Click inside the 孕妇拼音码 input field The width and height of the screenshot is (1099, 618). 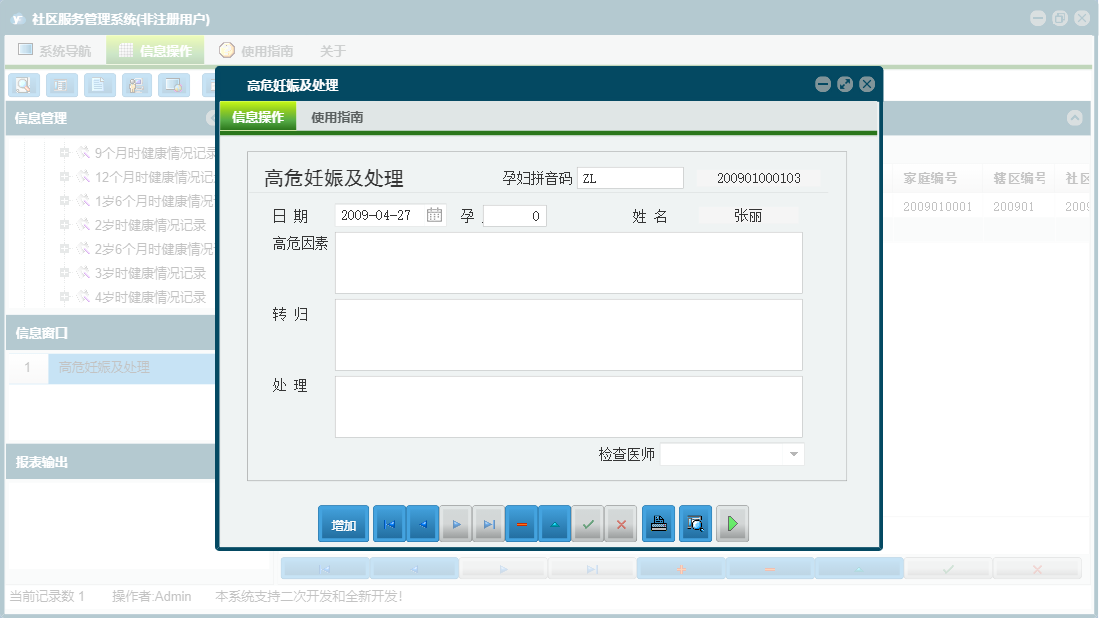click(630, 177)
